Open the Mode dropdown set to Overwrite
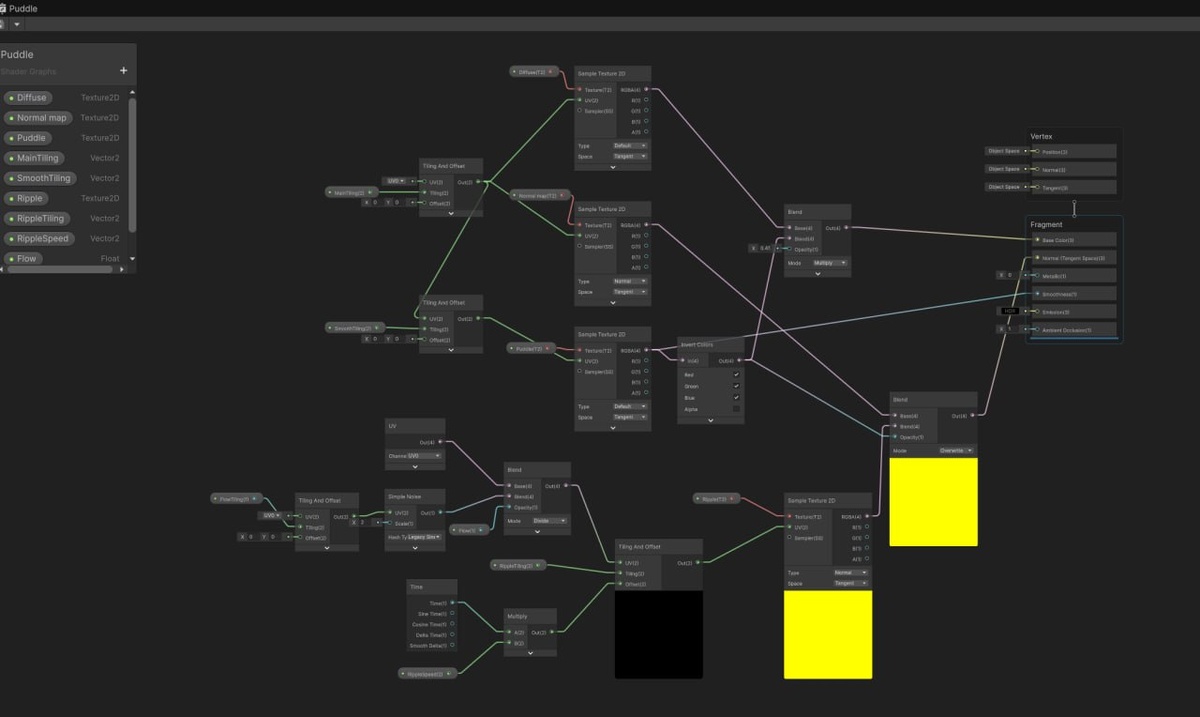The height and width of the screenshot is (717, 1200). click(x=956, y=450)
